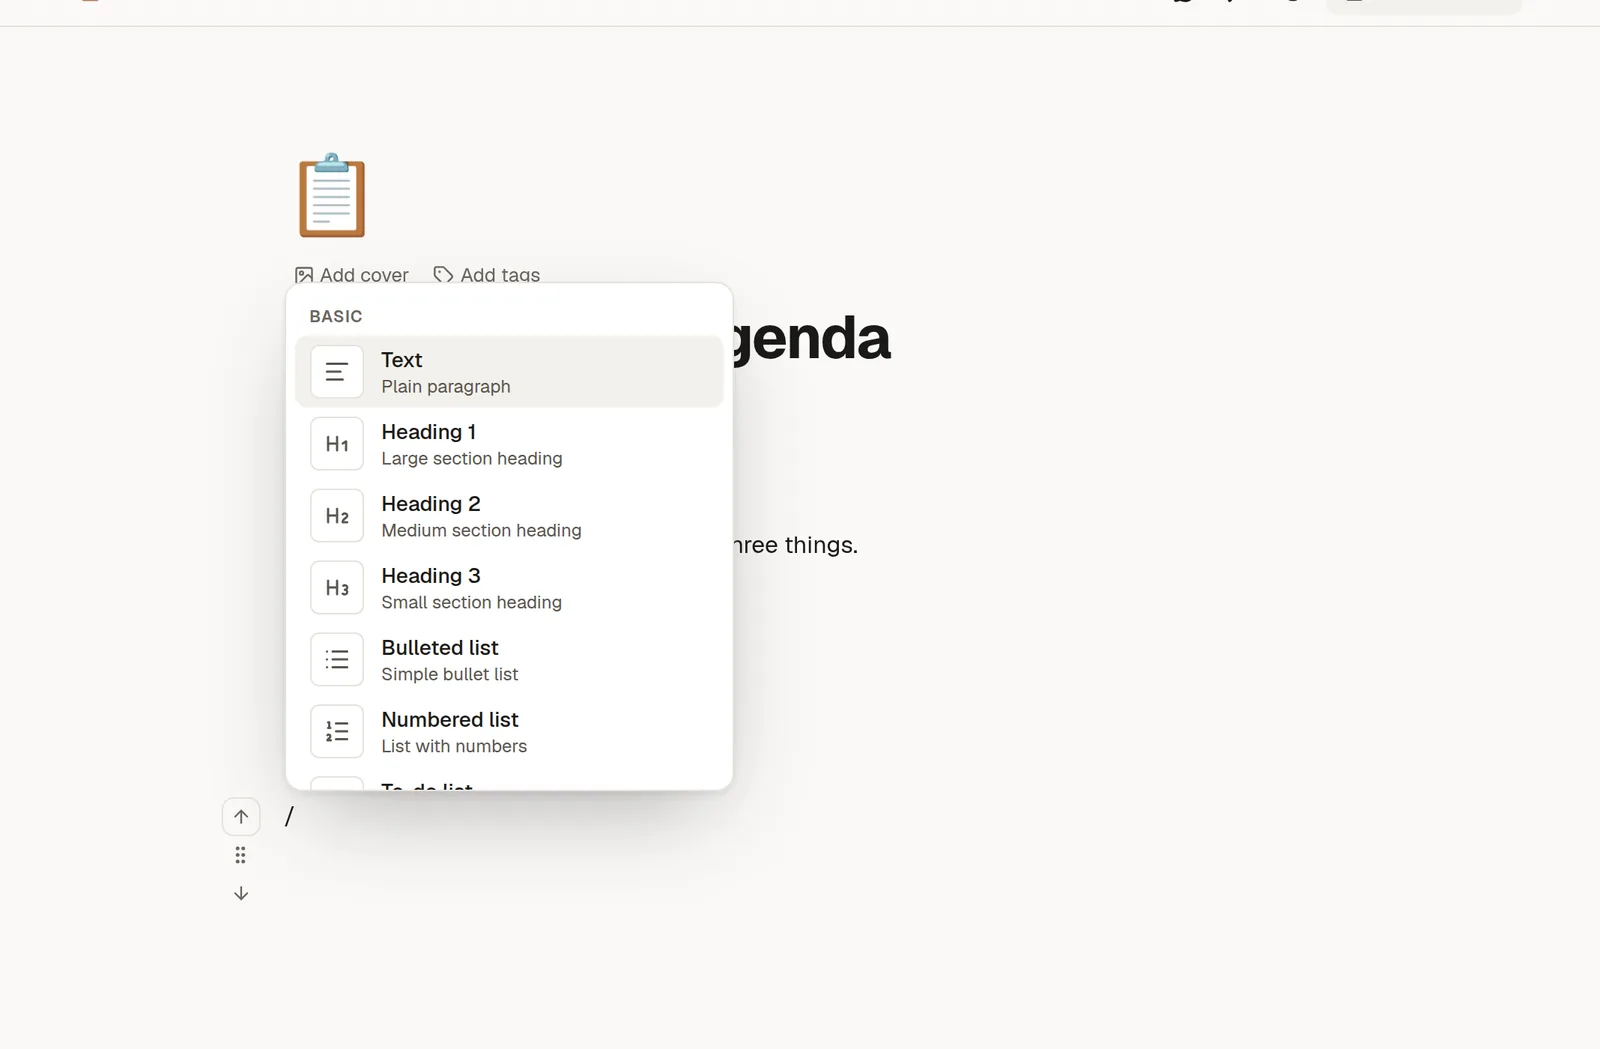Screen dimensions: 1600x1049
Task: Click the bulleted list icon
Action: (x=337, y=660)
